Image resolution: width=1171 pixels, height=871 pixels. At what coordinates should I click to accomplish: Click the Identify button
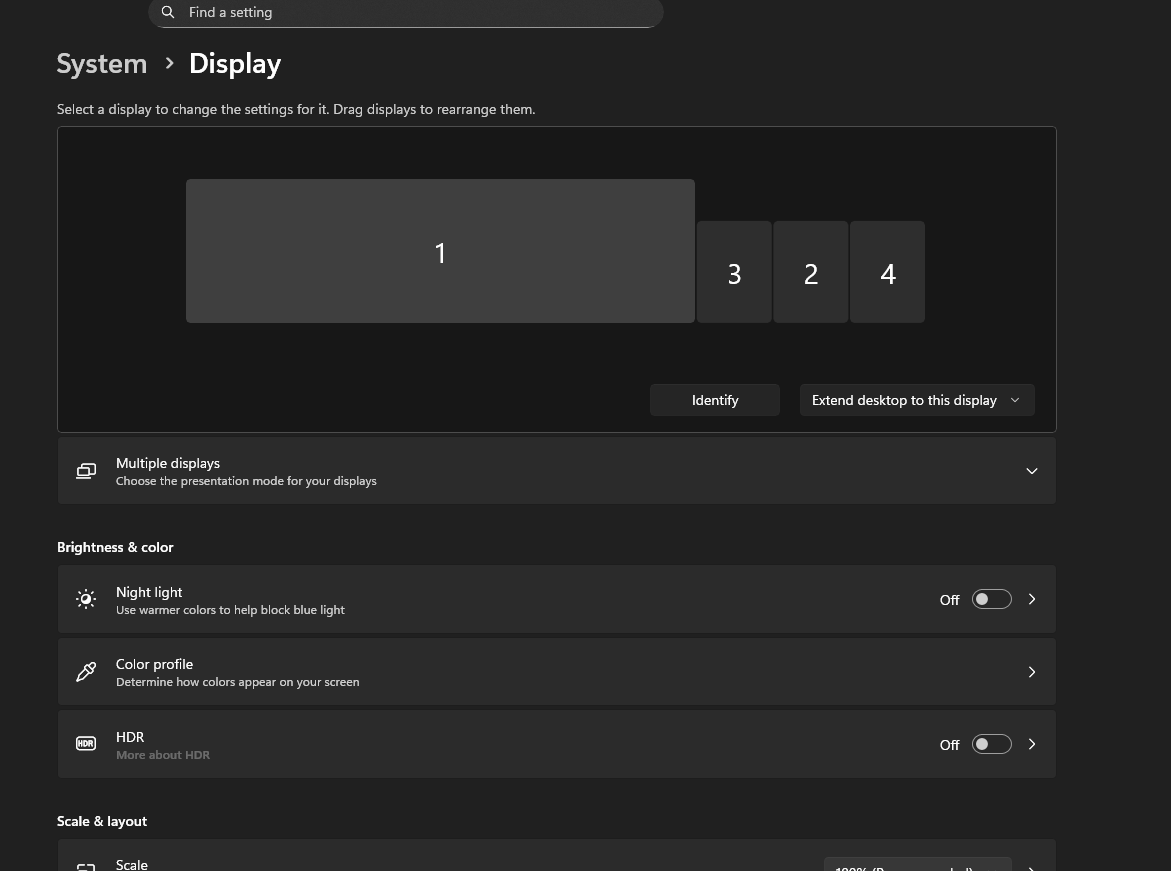click(x=715, y=400)
